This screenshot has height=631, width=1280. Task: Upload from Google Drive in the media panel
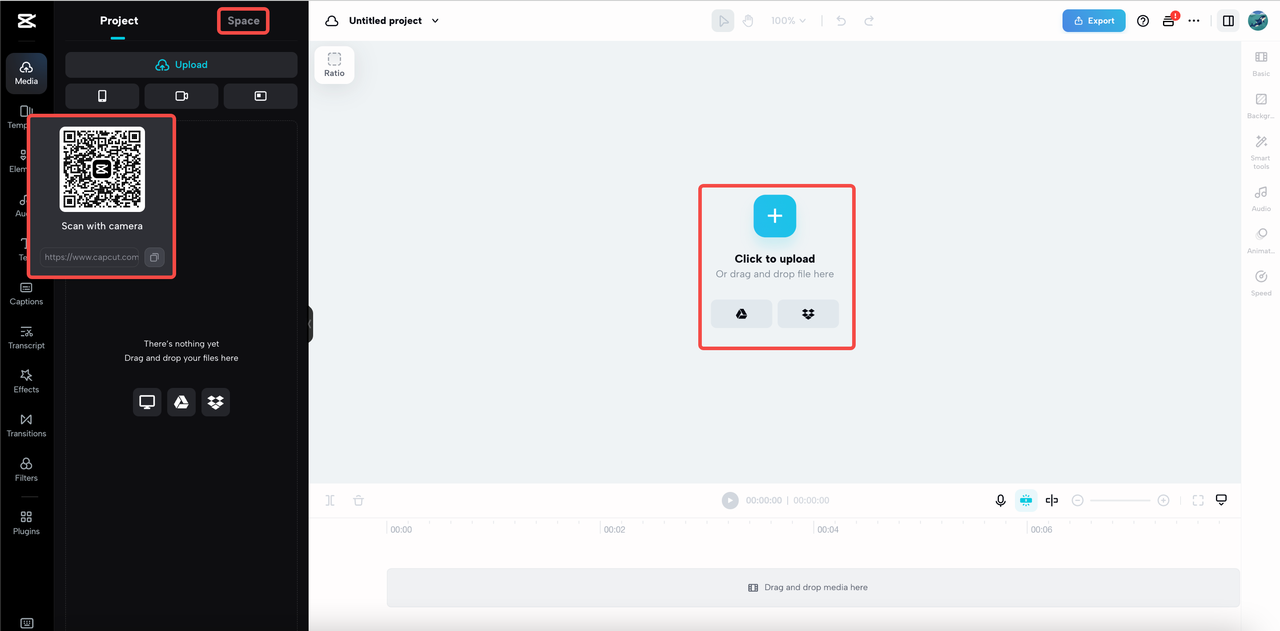pyautogui.click(x=181, y=402)
